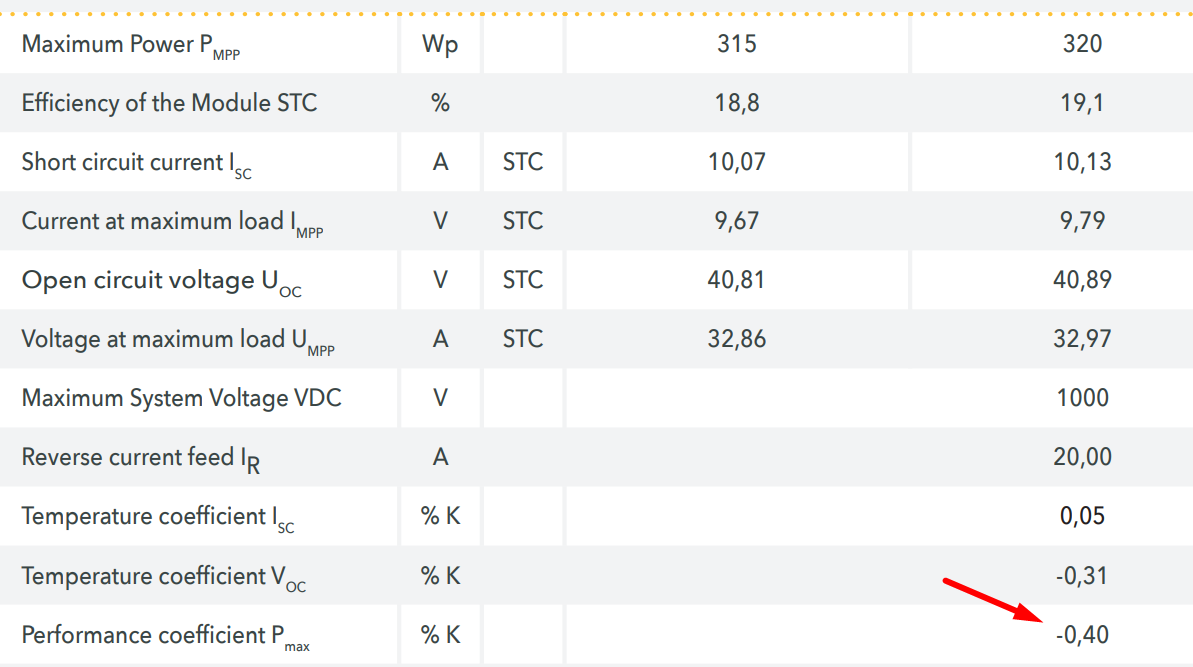Select the 32,97 voltage value
Screen dimensions: 1193x667
(1082, 339)
